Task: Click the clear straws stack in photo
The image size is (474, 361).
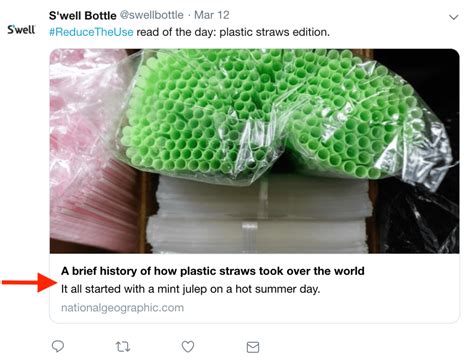Action: pos(260,215)
